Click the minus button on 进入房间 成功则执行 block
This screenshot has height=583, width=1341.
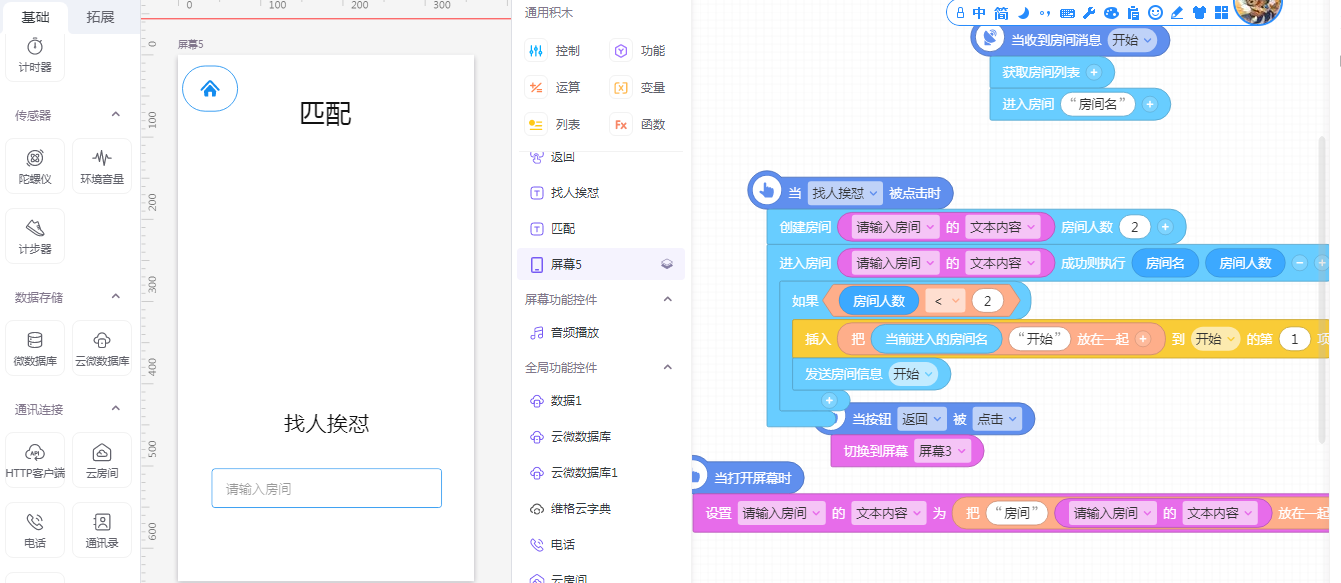[1300, 263]
